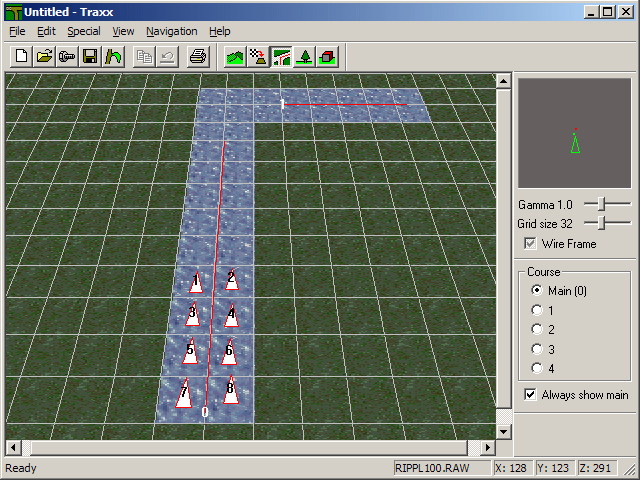Click the New file toolbar icon

[x=22, y=57]
